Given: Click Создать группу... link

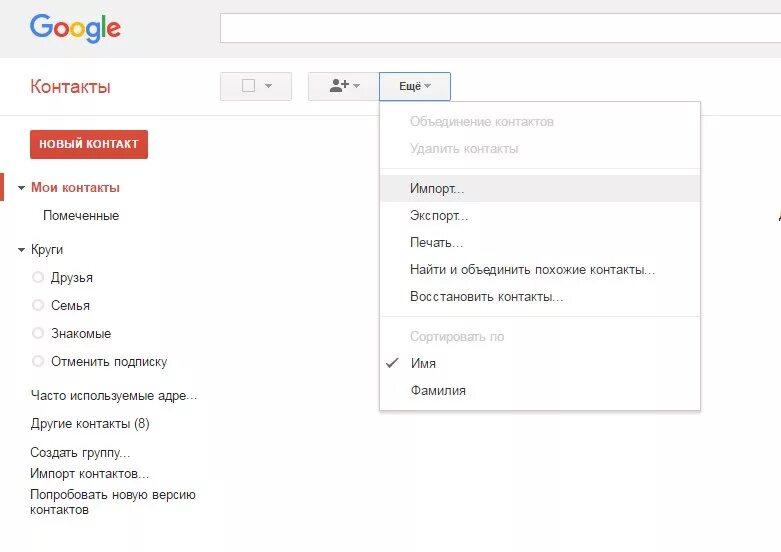Looking at the screenshot, I should tap(80, 452).
